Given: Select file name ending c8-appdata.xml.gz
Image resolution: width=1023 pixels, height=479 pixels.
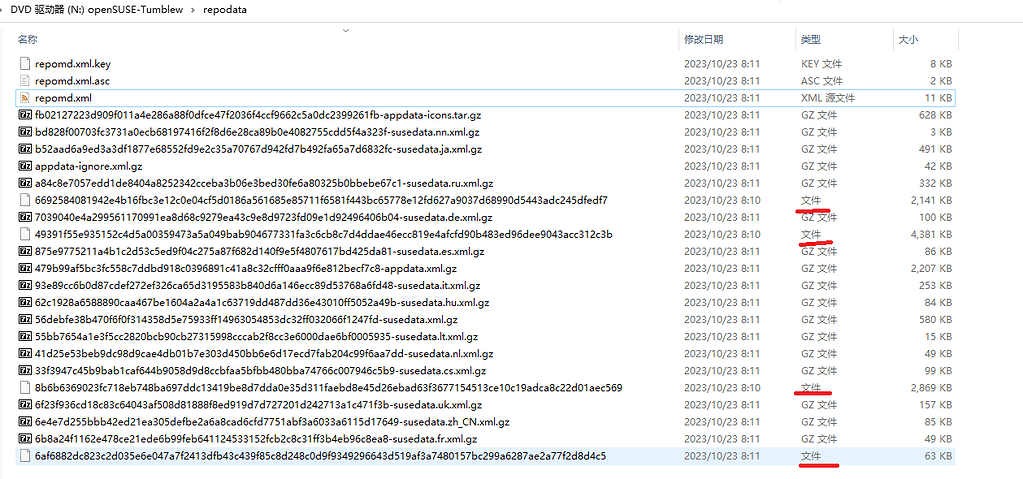Looking at the screenshot, I should 246,268.
